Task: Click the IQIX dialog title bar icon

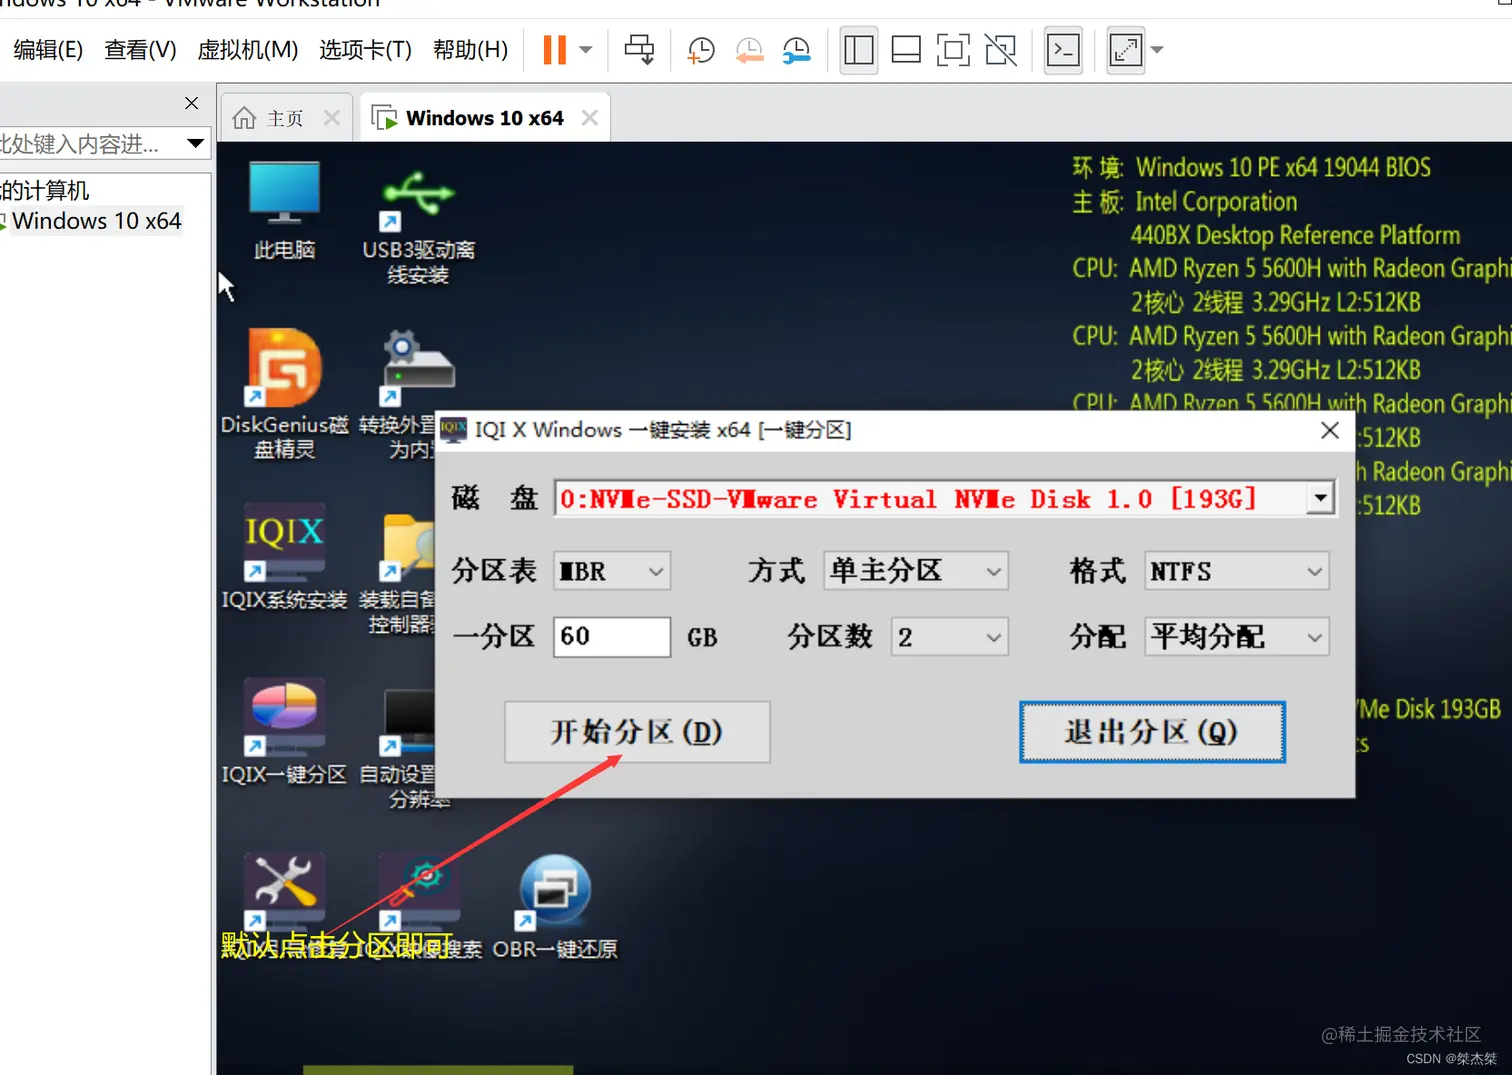Action: [x=453, y=430]
